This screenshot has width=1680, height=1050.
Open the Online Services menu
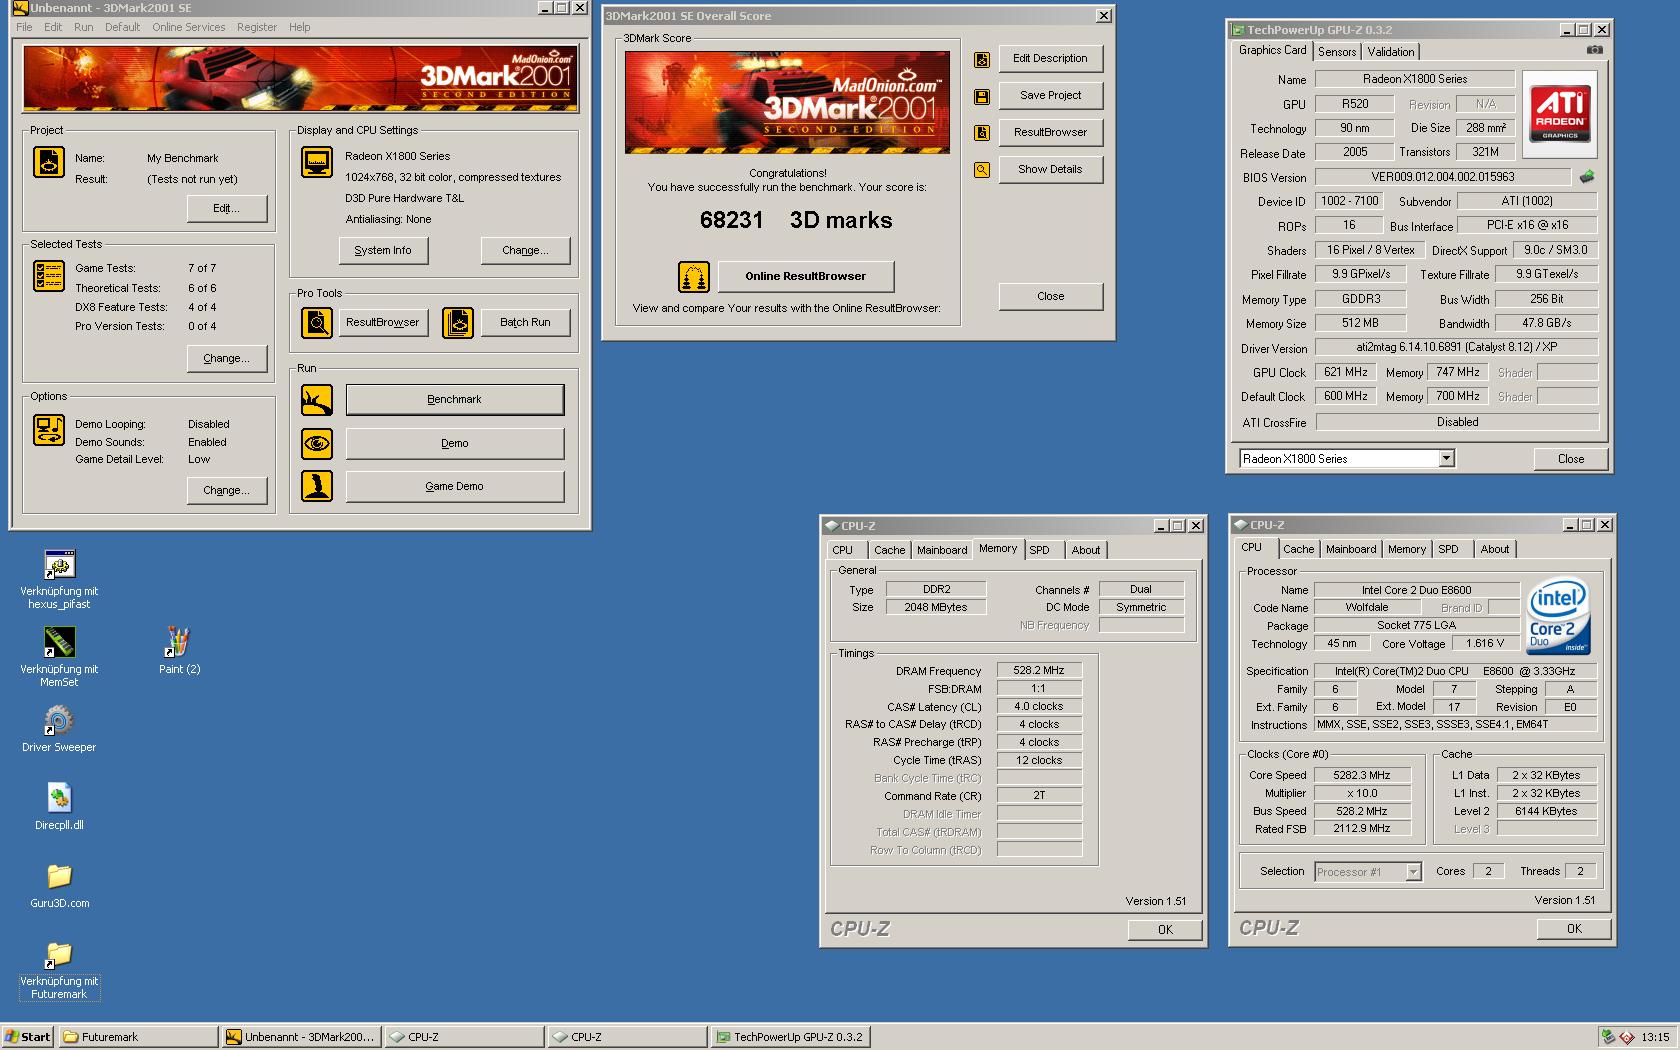[188, 27]
